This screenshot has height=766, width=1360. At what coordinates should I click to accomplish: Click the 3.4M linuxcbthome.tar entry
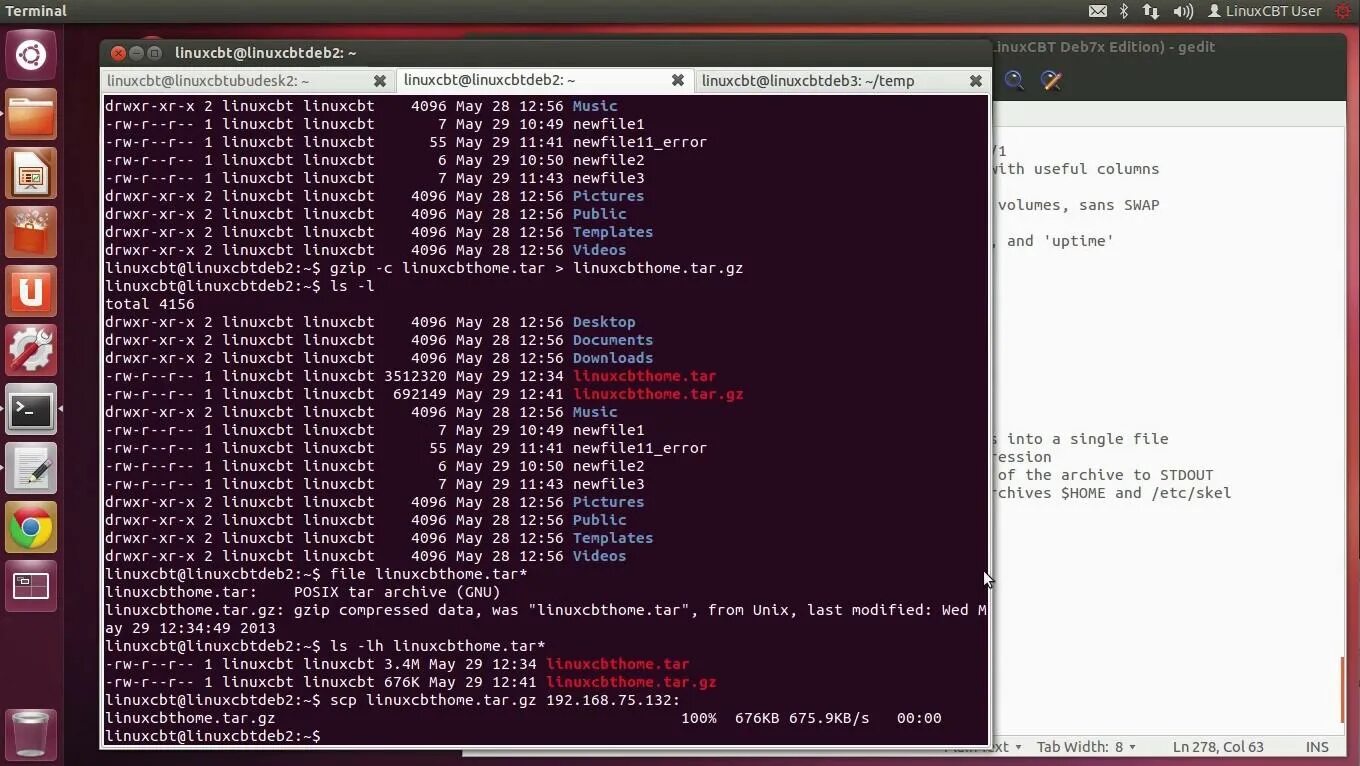point(617,664)
